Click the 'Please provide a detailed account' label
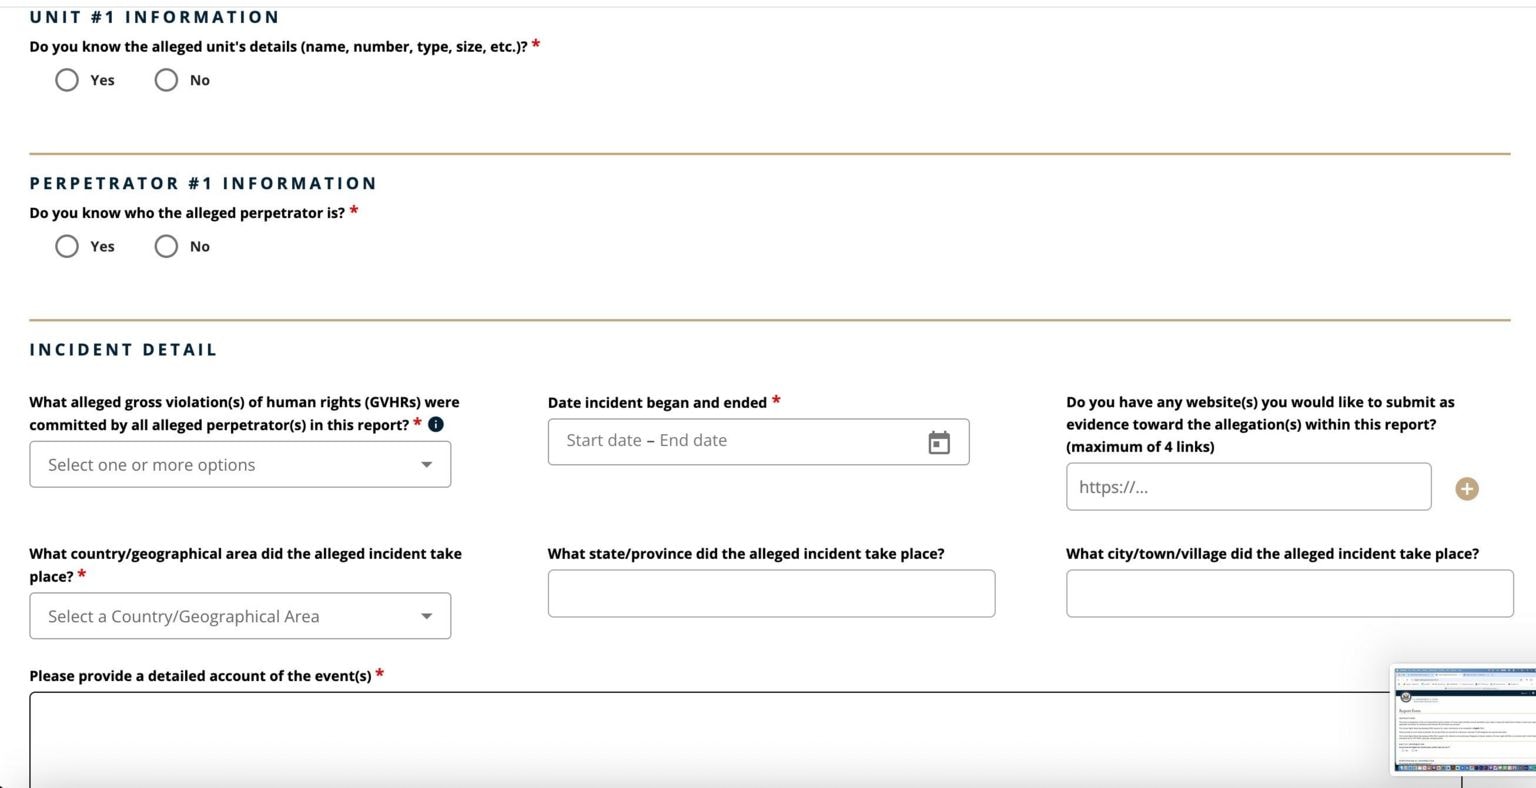 click(200, 676)
